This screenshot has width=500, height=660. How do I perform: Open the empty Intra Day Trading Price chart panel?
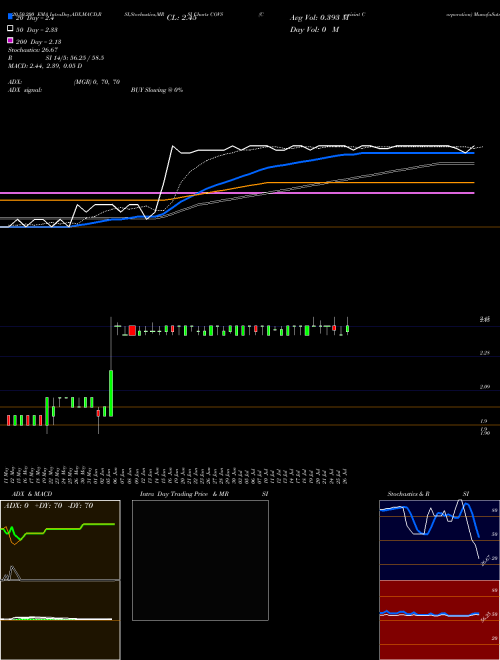[x=200, y=560]
